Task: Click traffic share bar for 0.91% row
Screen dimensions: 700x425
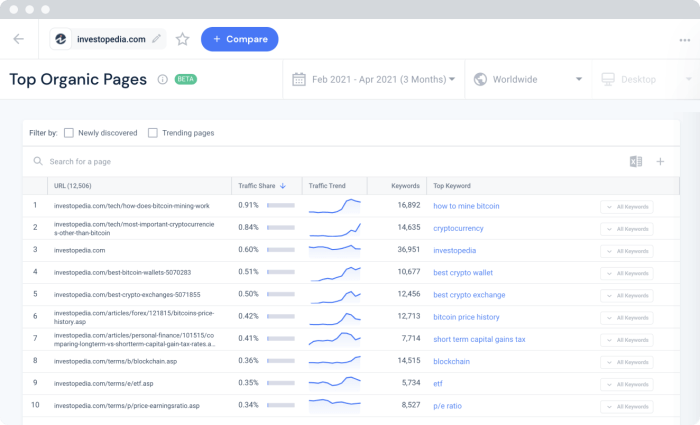Action: (x=281, y=205)
